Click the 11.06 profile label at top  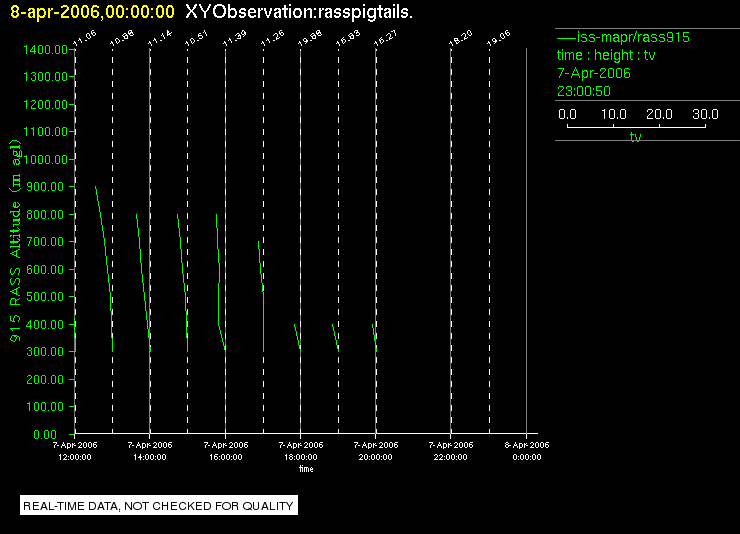pos(85,39)
